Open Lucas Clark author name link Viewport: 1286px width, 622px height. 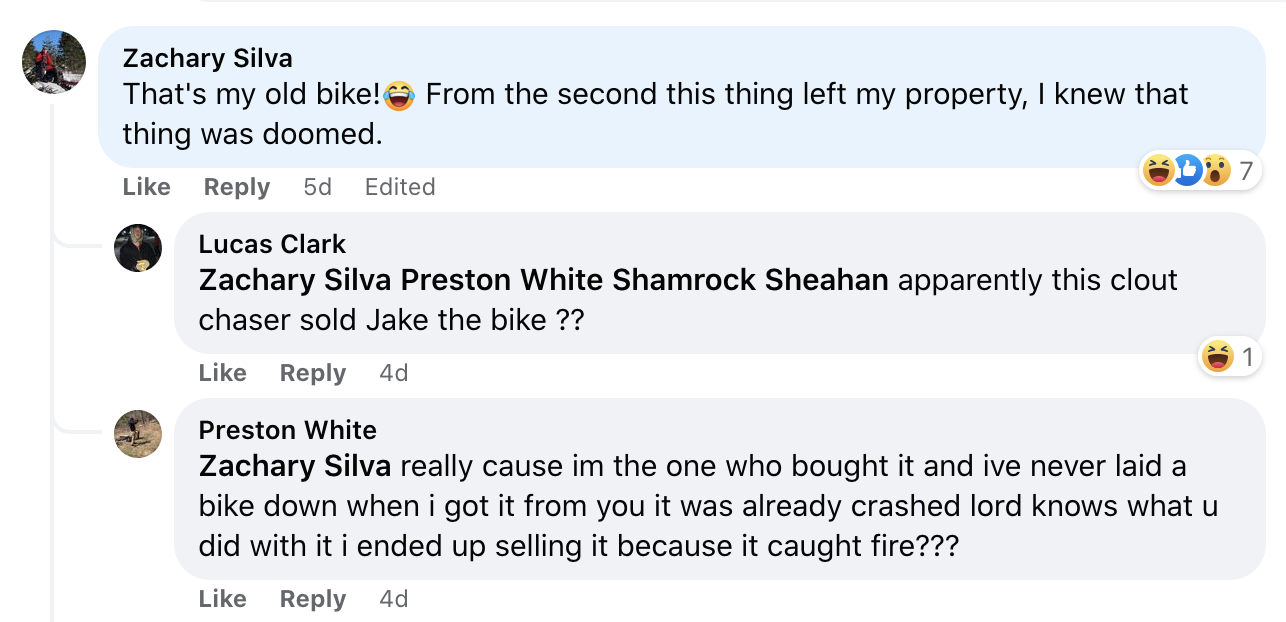[x=272, y=244]
